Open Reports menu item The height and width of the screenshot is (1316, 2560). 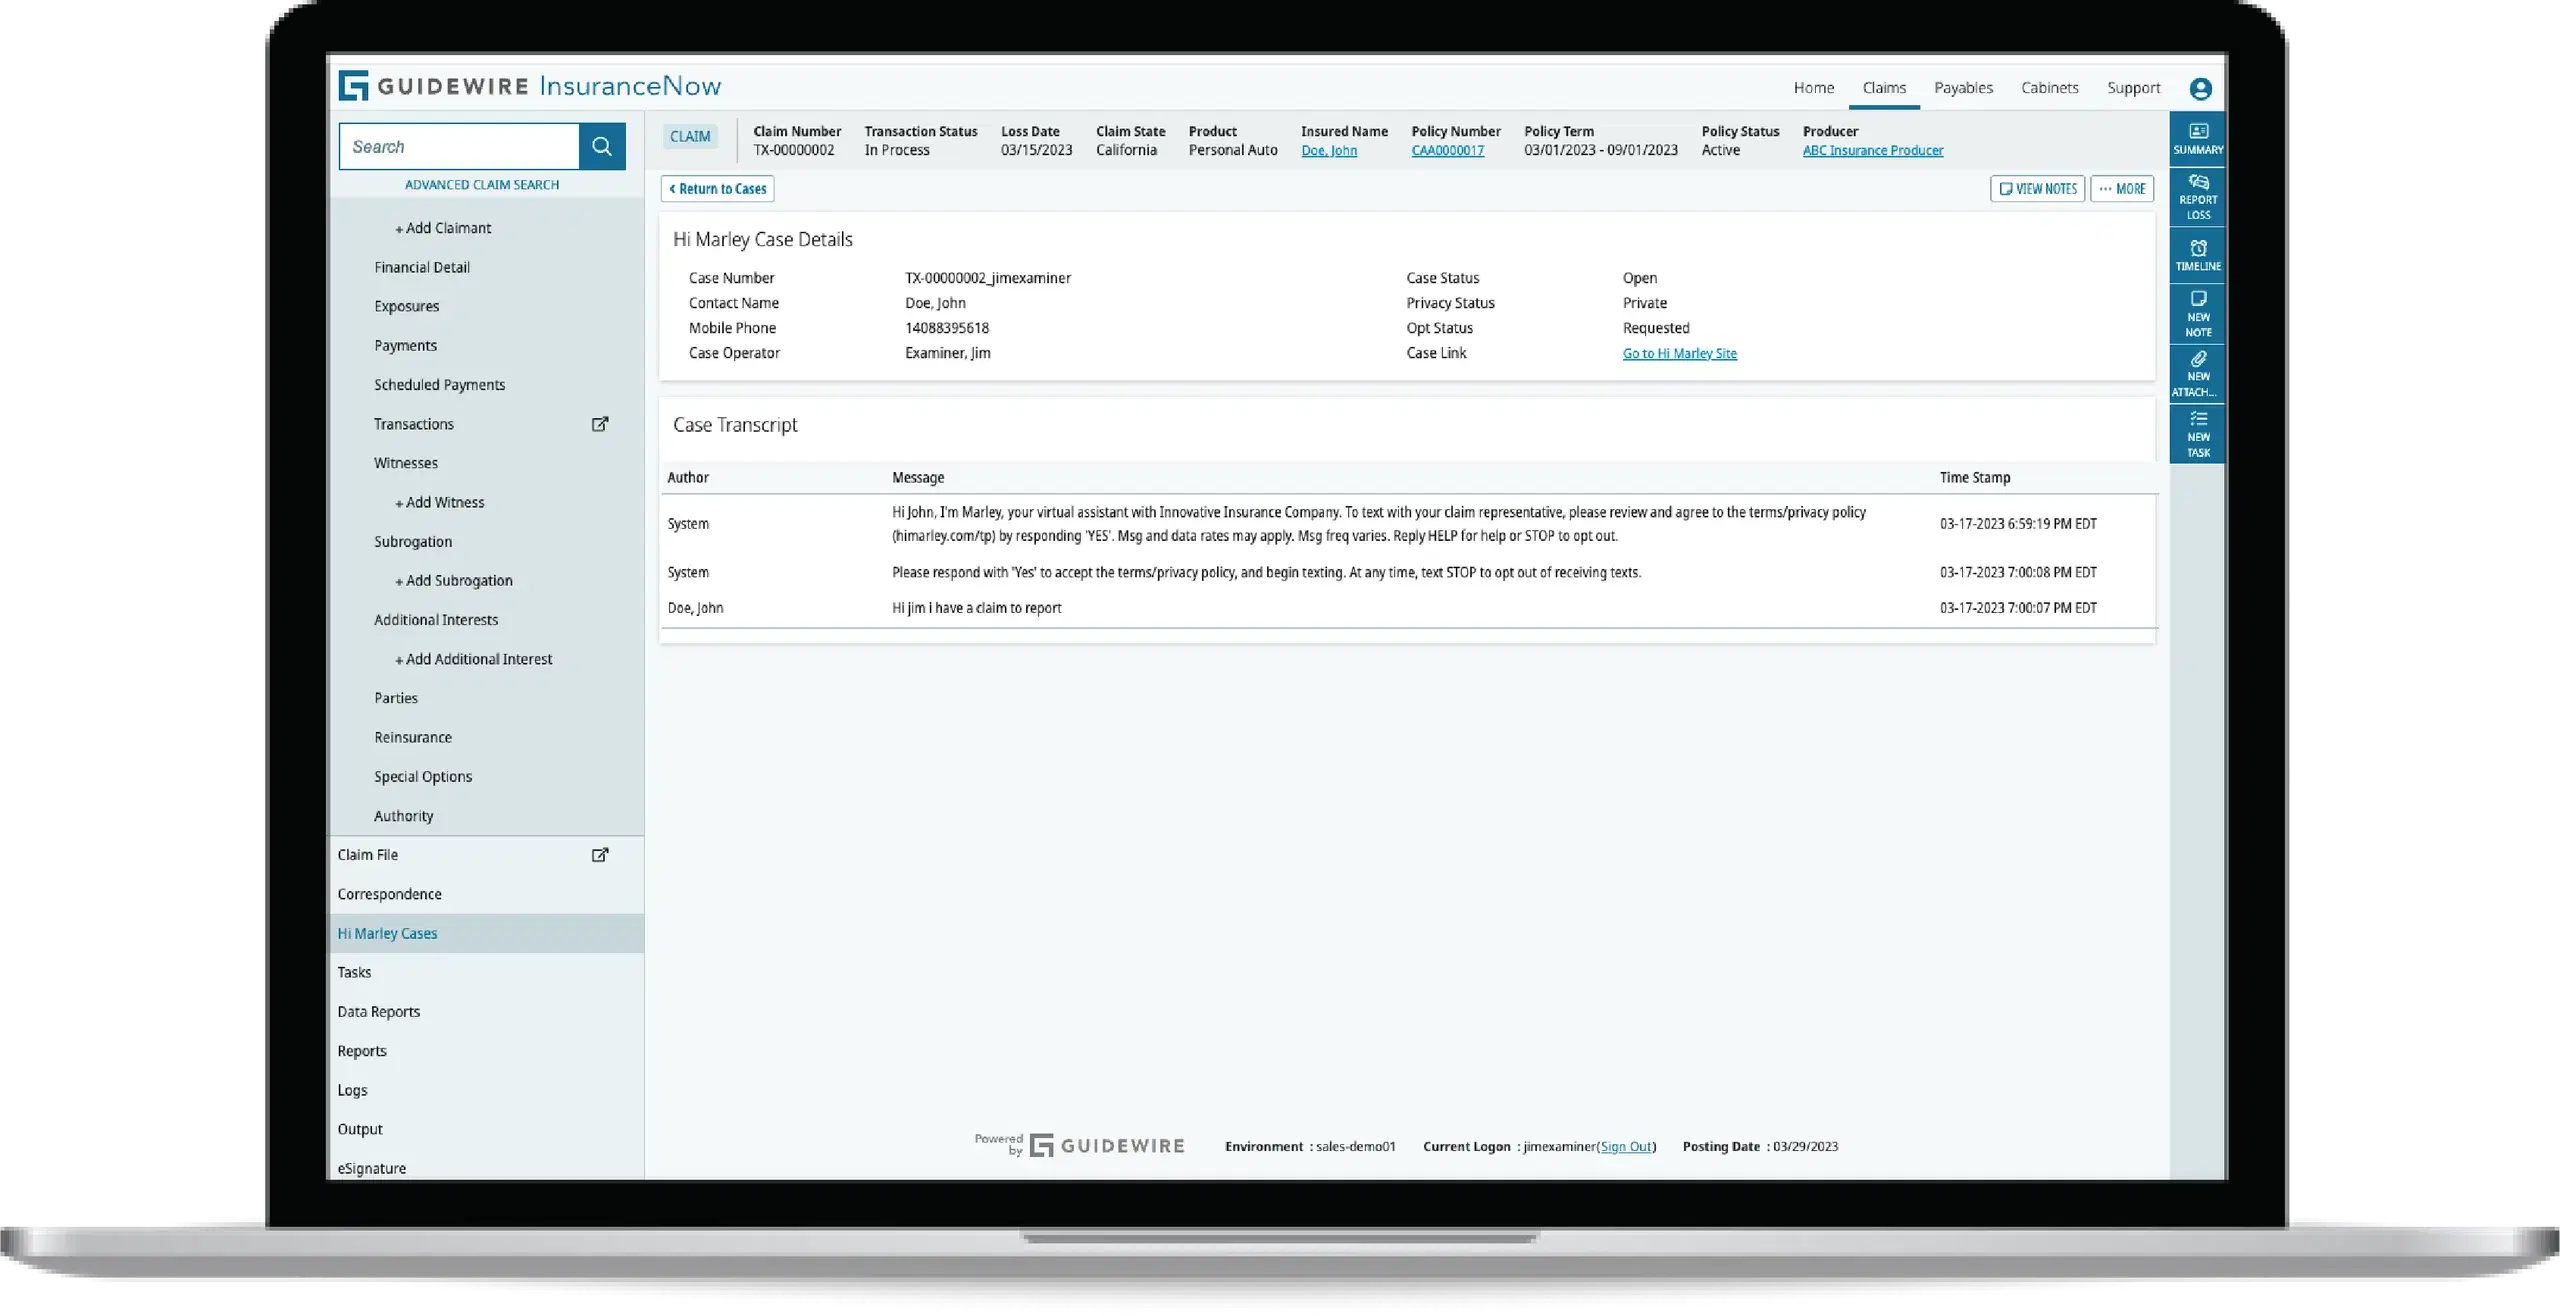coord(361,1051)
